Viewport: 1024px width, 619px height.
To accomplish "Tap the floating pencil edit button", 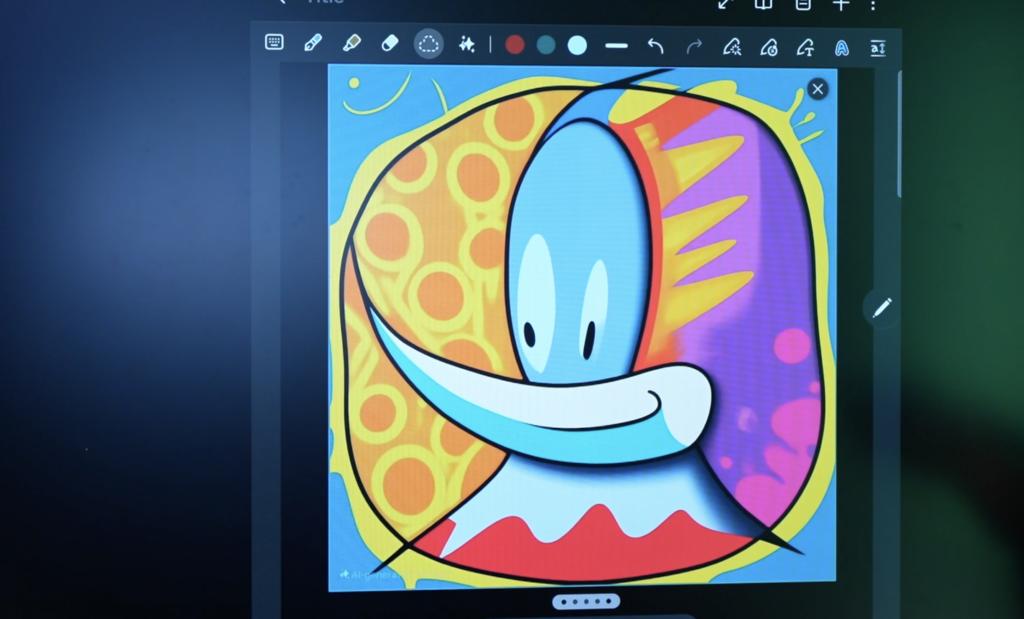I will 881,308.
